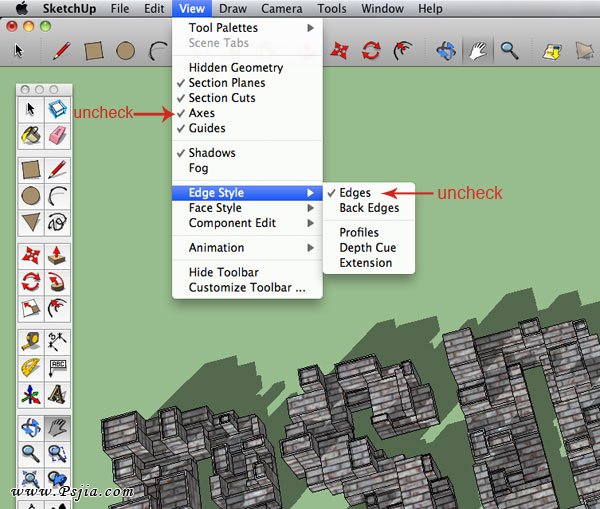Toggle Guides visibility off

click(x=206, y=128)
